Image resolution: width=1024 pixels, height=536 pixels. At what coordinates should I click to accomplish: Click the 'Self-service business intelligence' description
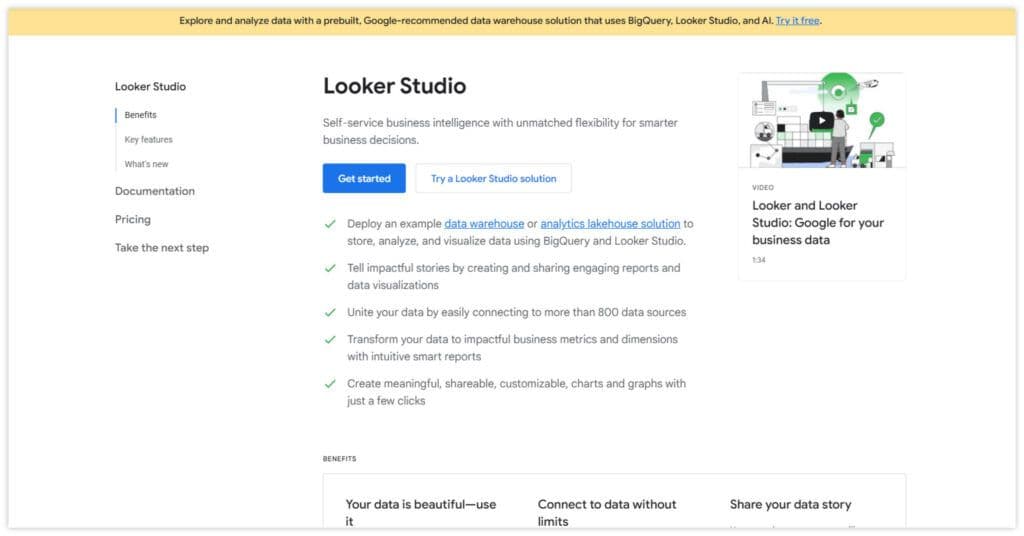500,131
